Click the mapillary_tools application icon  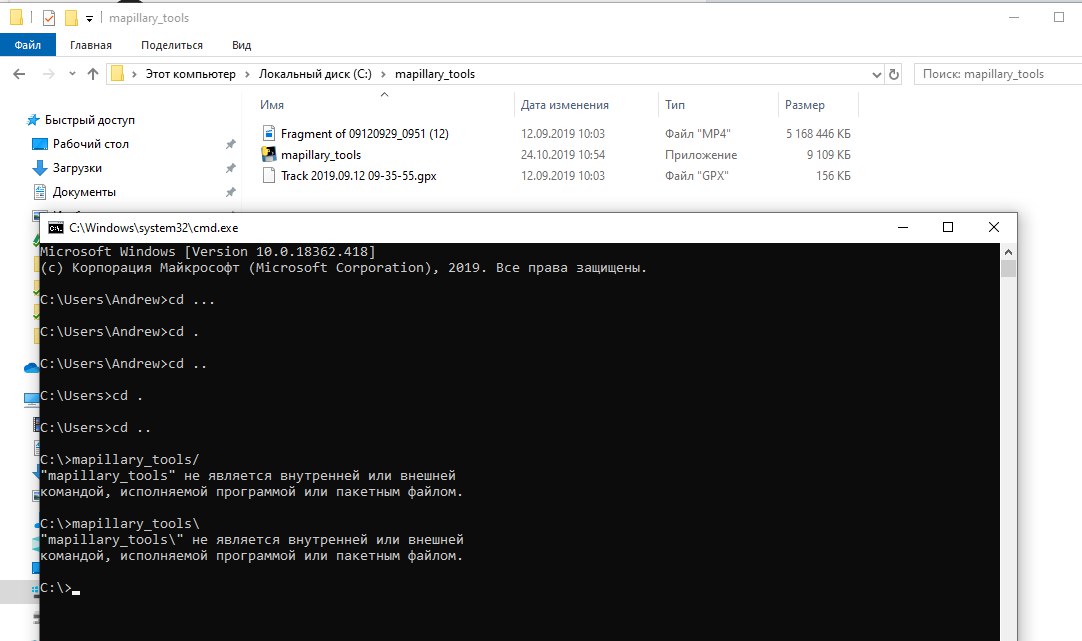[269, 154]
